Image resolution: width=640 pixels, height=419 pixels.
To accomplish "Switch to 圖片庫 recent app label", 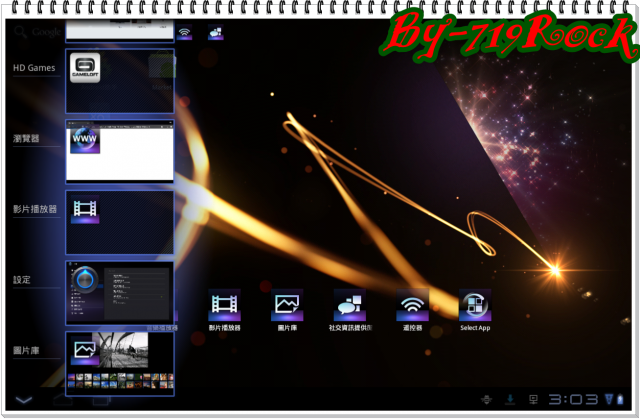I will (x=26, y=350).
